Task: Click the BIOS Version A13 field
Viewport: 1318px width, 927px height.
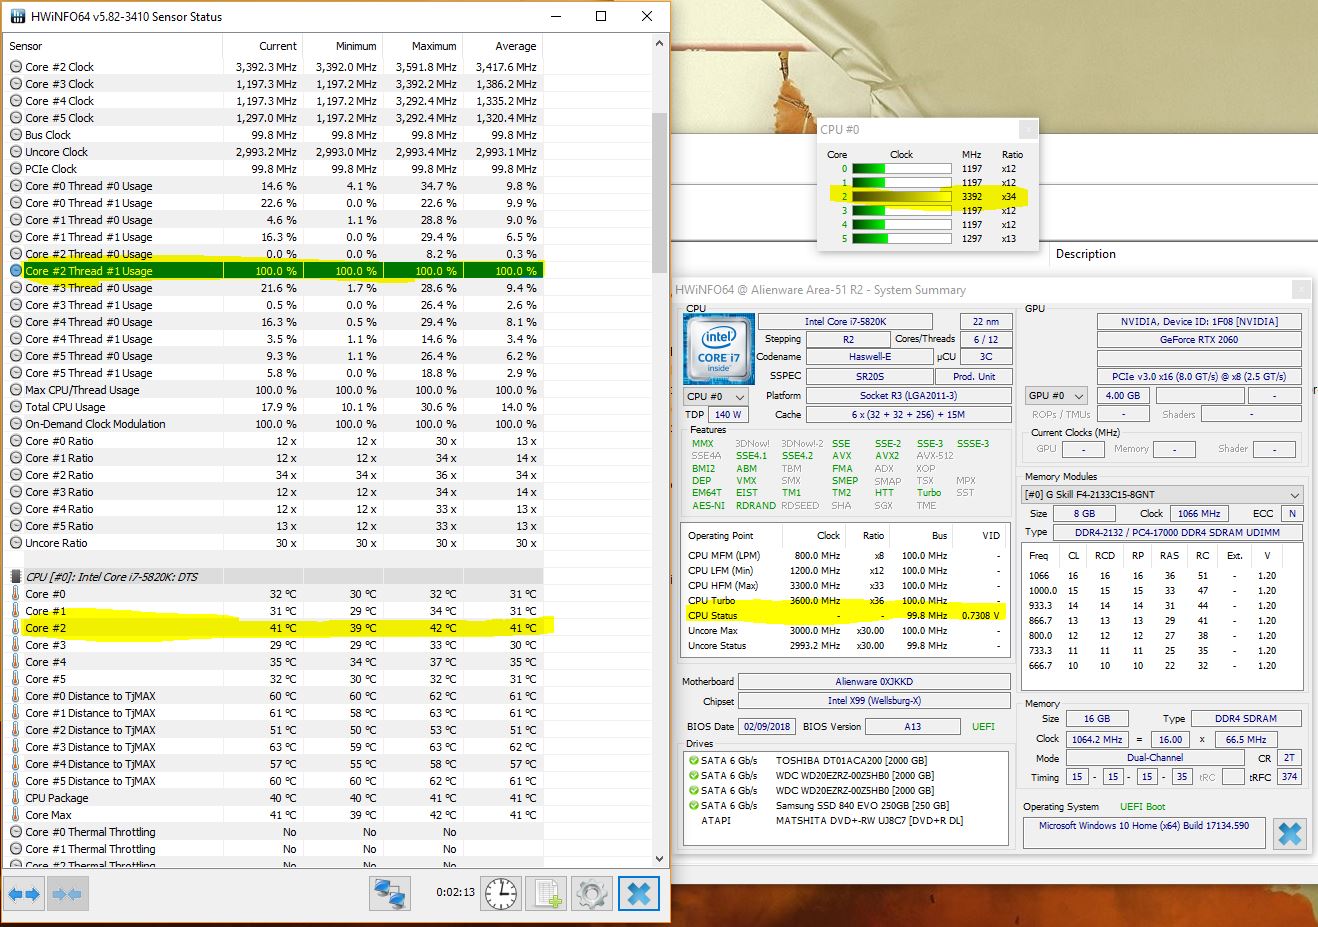Action: tap(913, 726)
